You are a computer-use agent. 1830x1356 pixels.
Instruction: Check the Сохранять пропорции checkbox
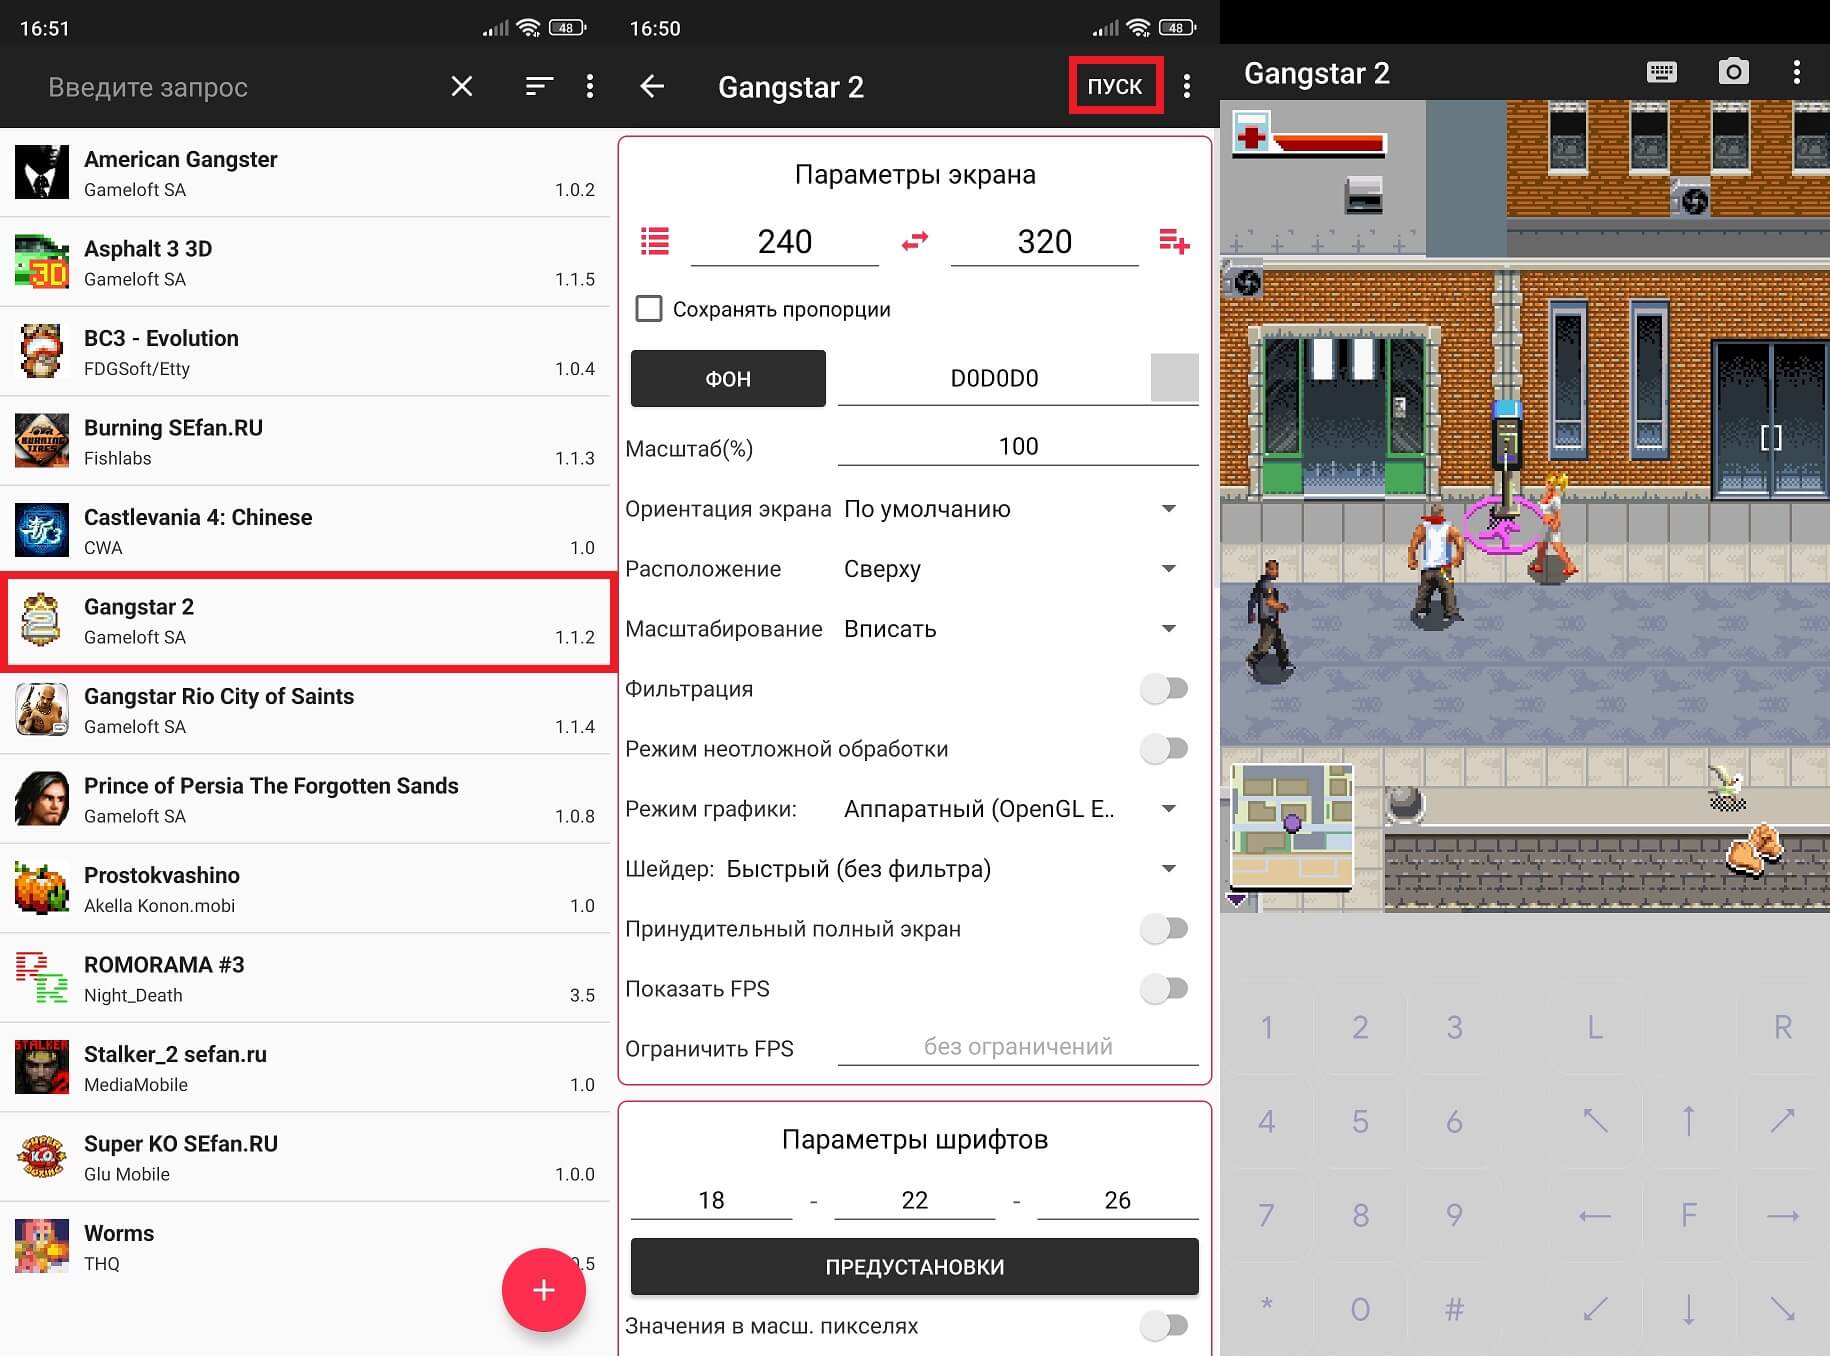pyautogui.click(x=649, y=309)
